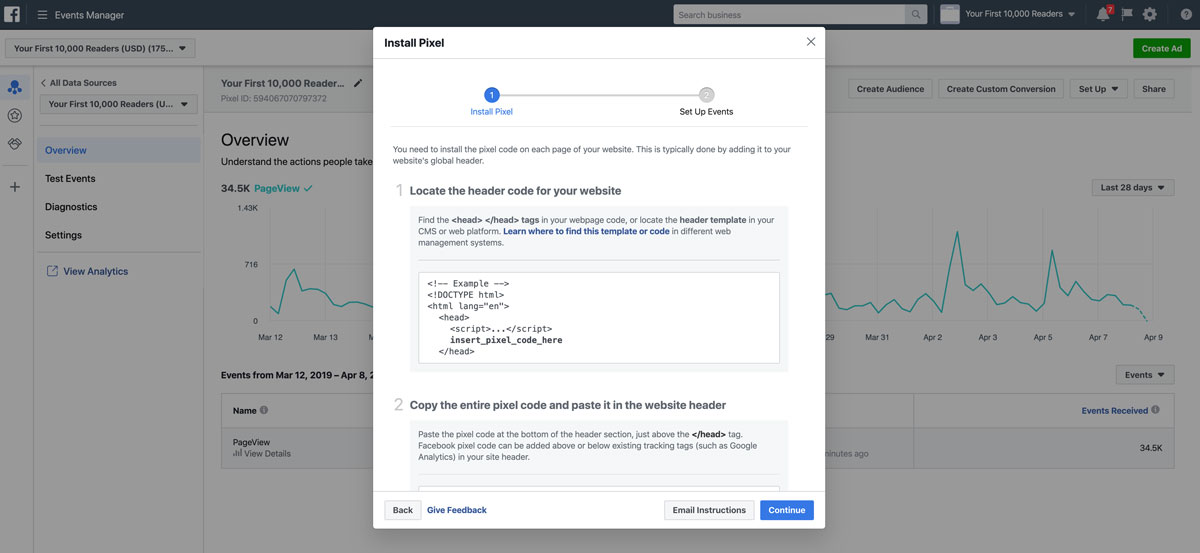Open the Last 28 days date dropdown
The width and height of the screenshot is (1200, 553).
1133,188
